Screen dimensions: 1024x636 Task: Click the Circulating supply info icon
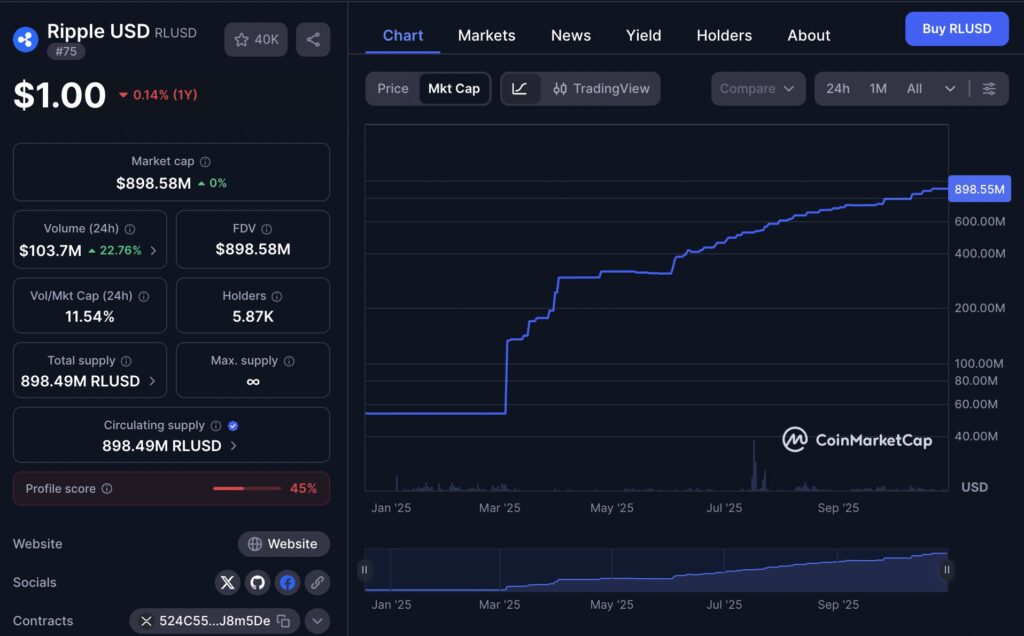pyautogui.click(x=216, y=426)
